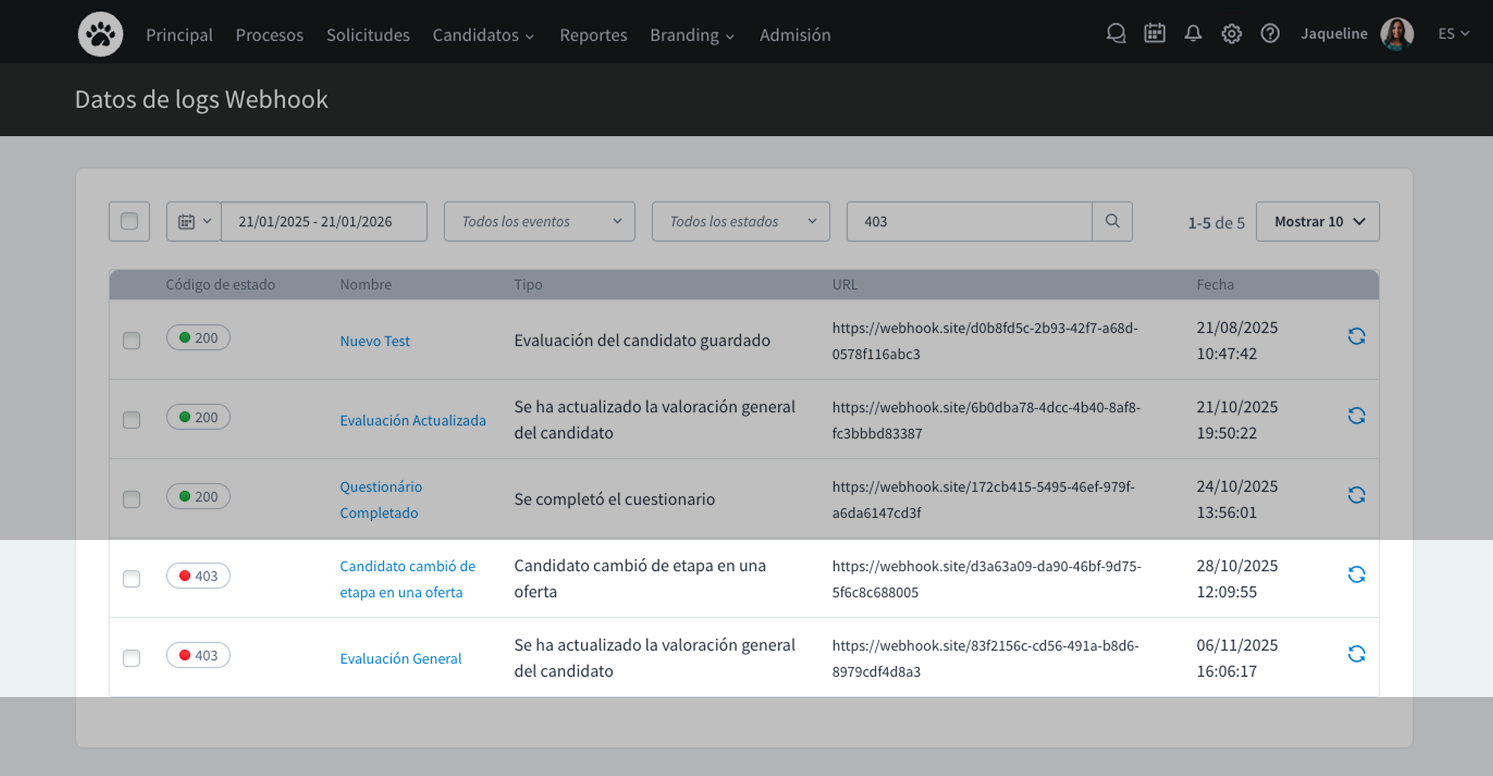
Task: Open the Todos los estados dropdown
Action: point(740,222)
